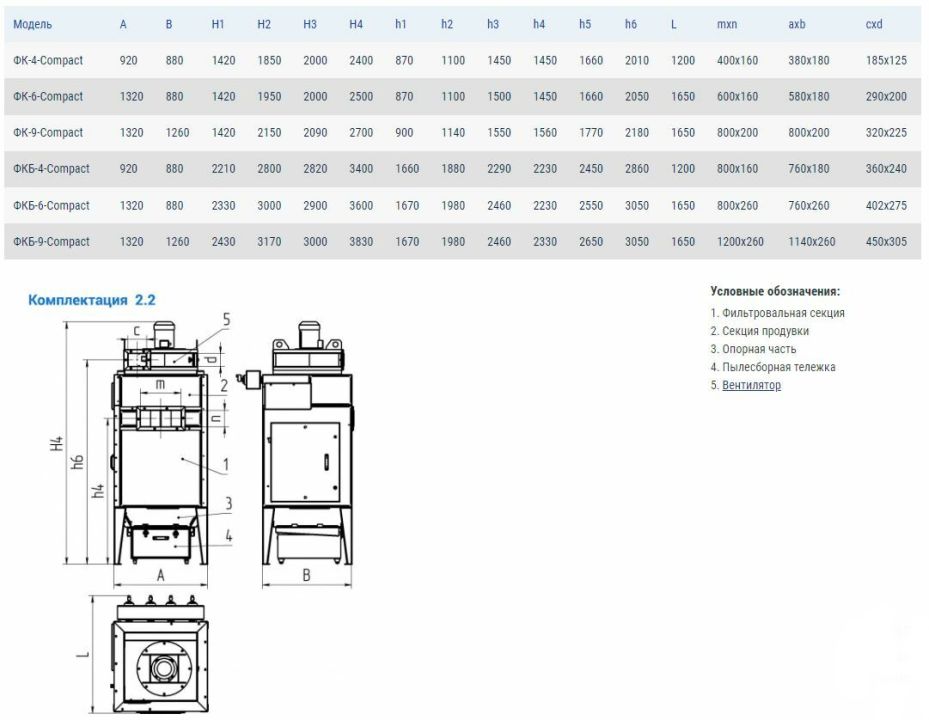929x720 pixels.
Task: Click the Модель column header
Action: pyautogui.click(x=33, y=24)
